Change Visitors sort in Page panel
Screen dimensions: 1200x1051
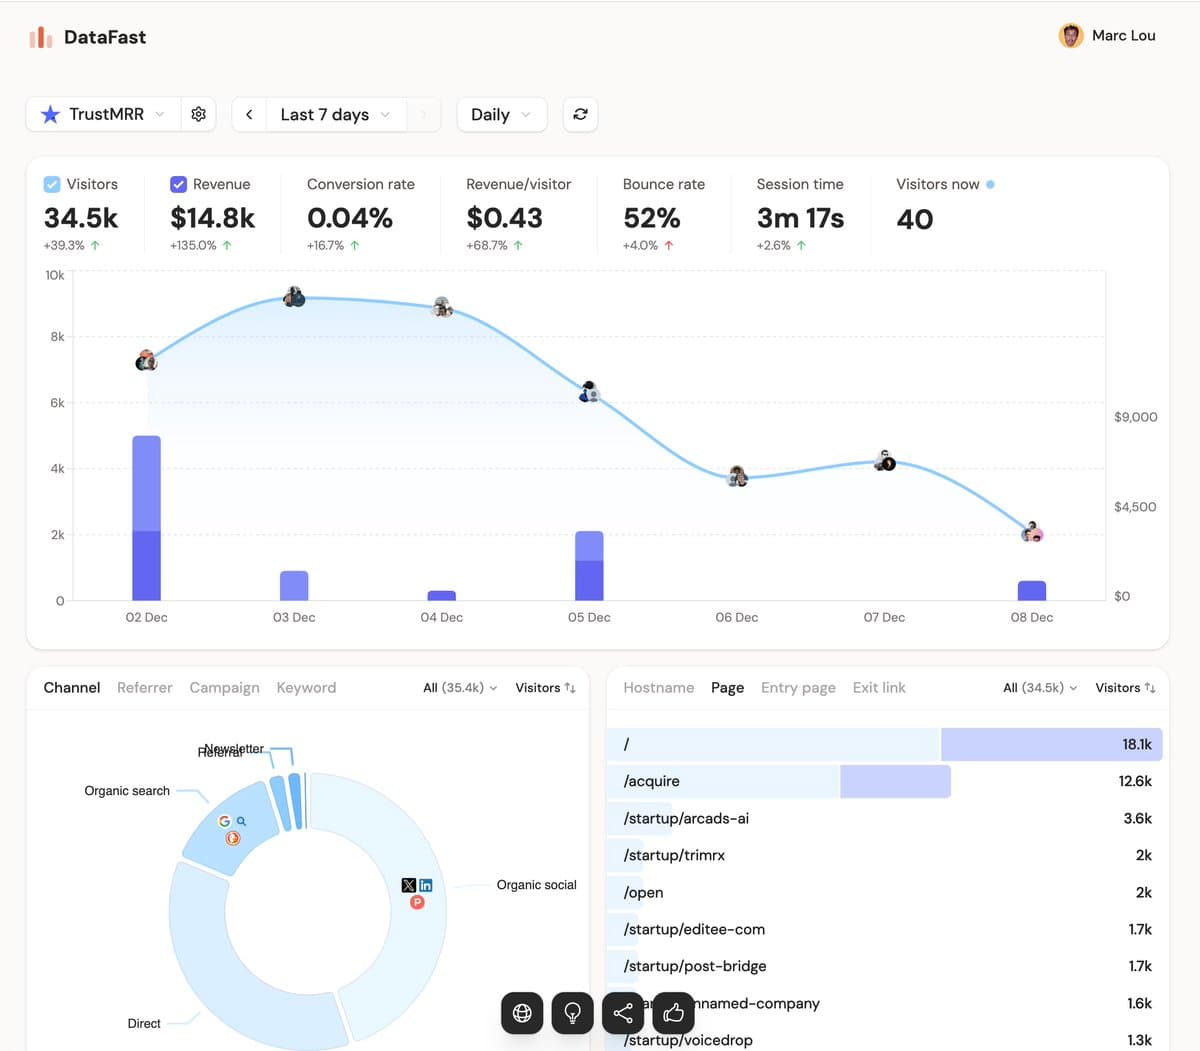click(1126, 688)
